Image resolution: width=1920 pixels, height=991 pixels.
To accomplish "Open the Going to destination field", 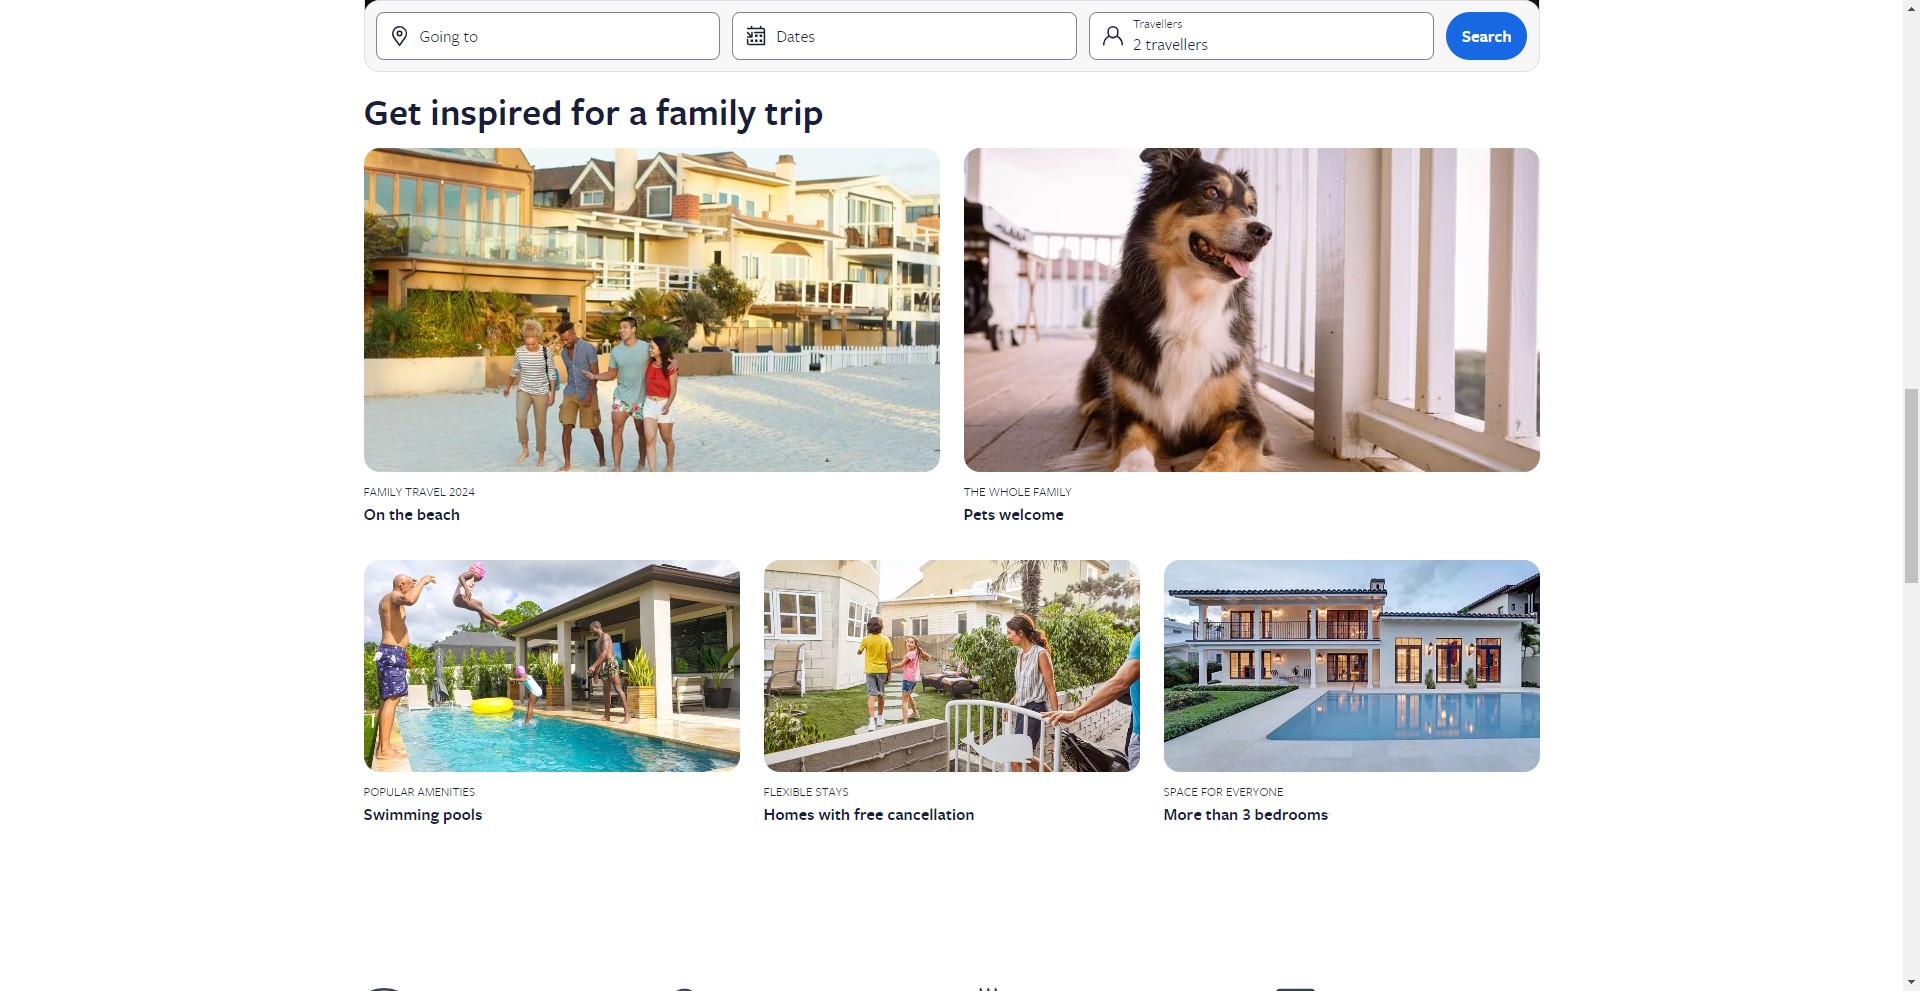I will [548, 36].
